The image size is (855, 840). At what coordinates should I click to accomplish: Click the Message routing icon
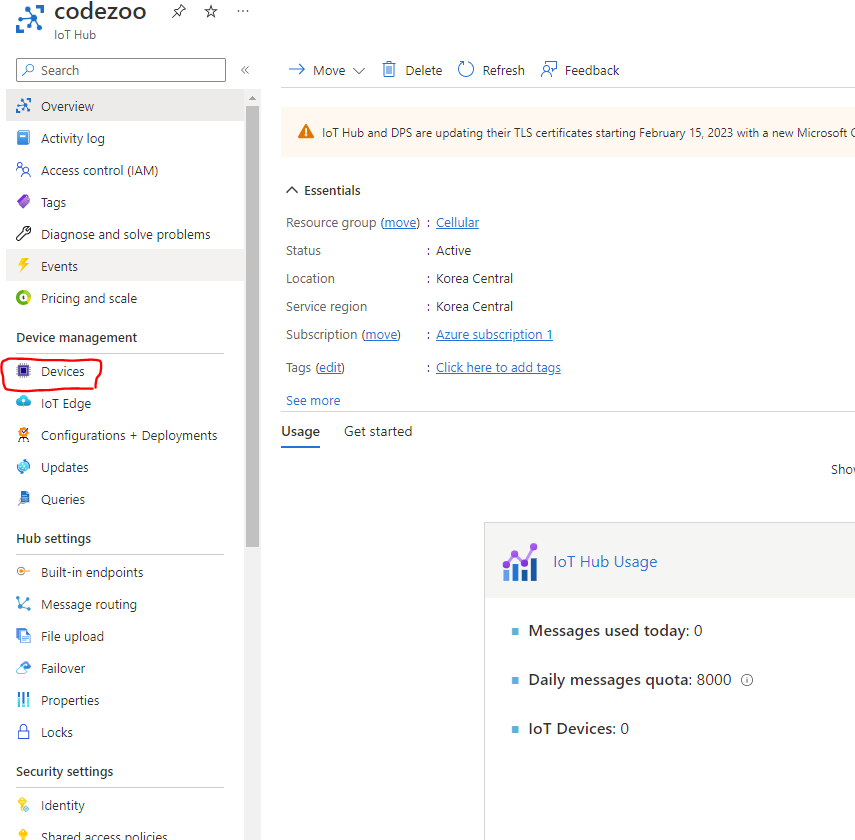(23, 603)
